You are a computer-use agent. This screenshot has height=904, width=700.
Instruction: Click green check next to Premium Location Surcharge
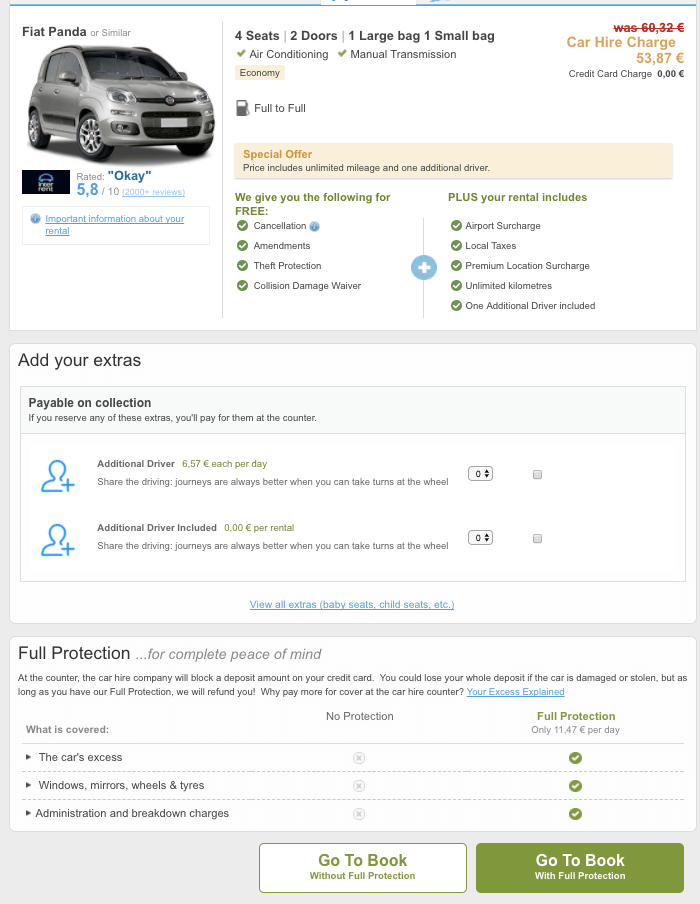click(456, 265)
